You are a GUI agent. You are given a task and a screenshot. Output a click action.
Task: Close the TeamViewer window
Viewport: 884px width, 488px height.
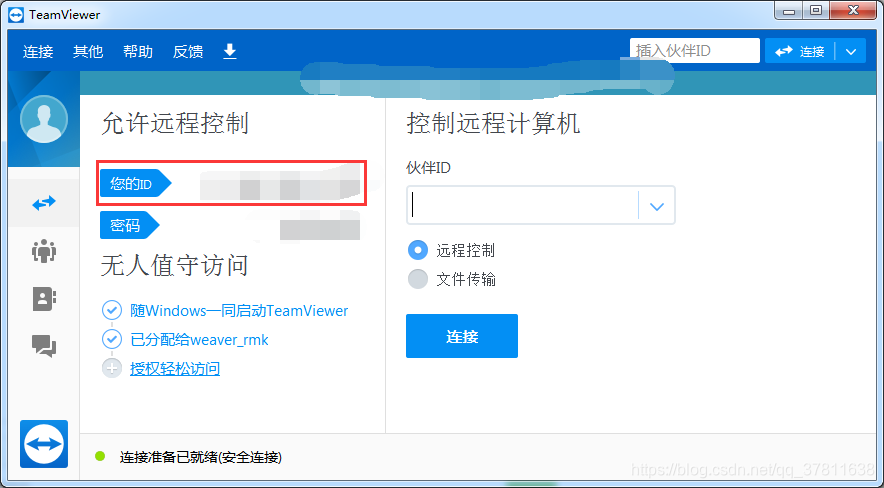pyautogui.click(x=853, y=11)
